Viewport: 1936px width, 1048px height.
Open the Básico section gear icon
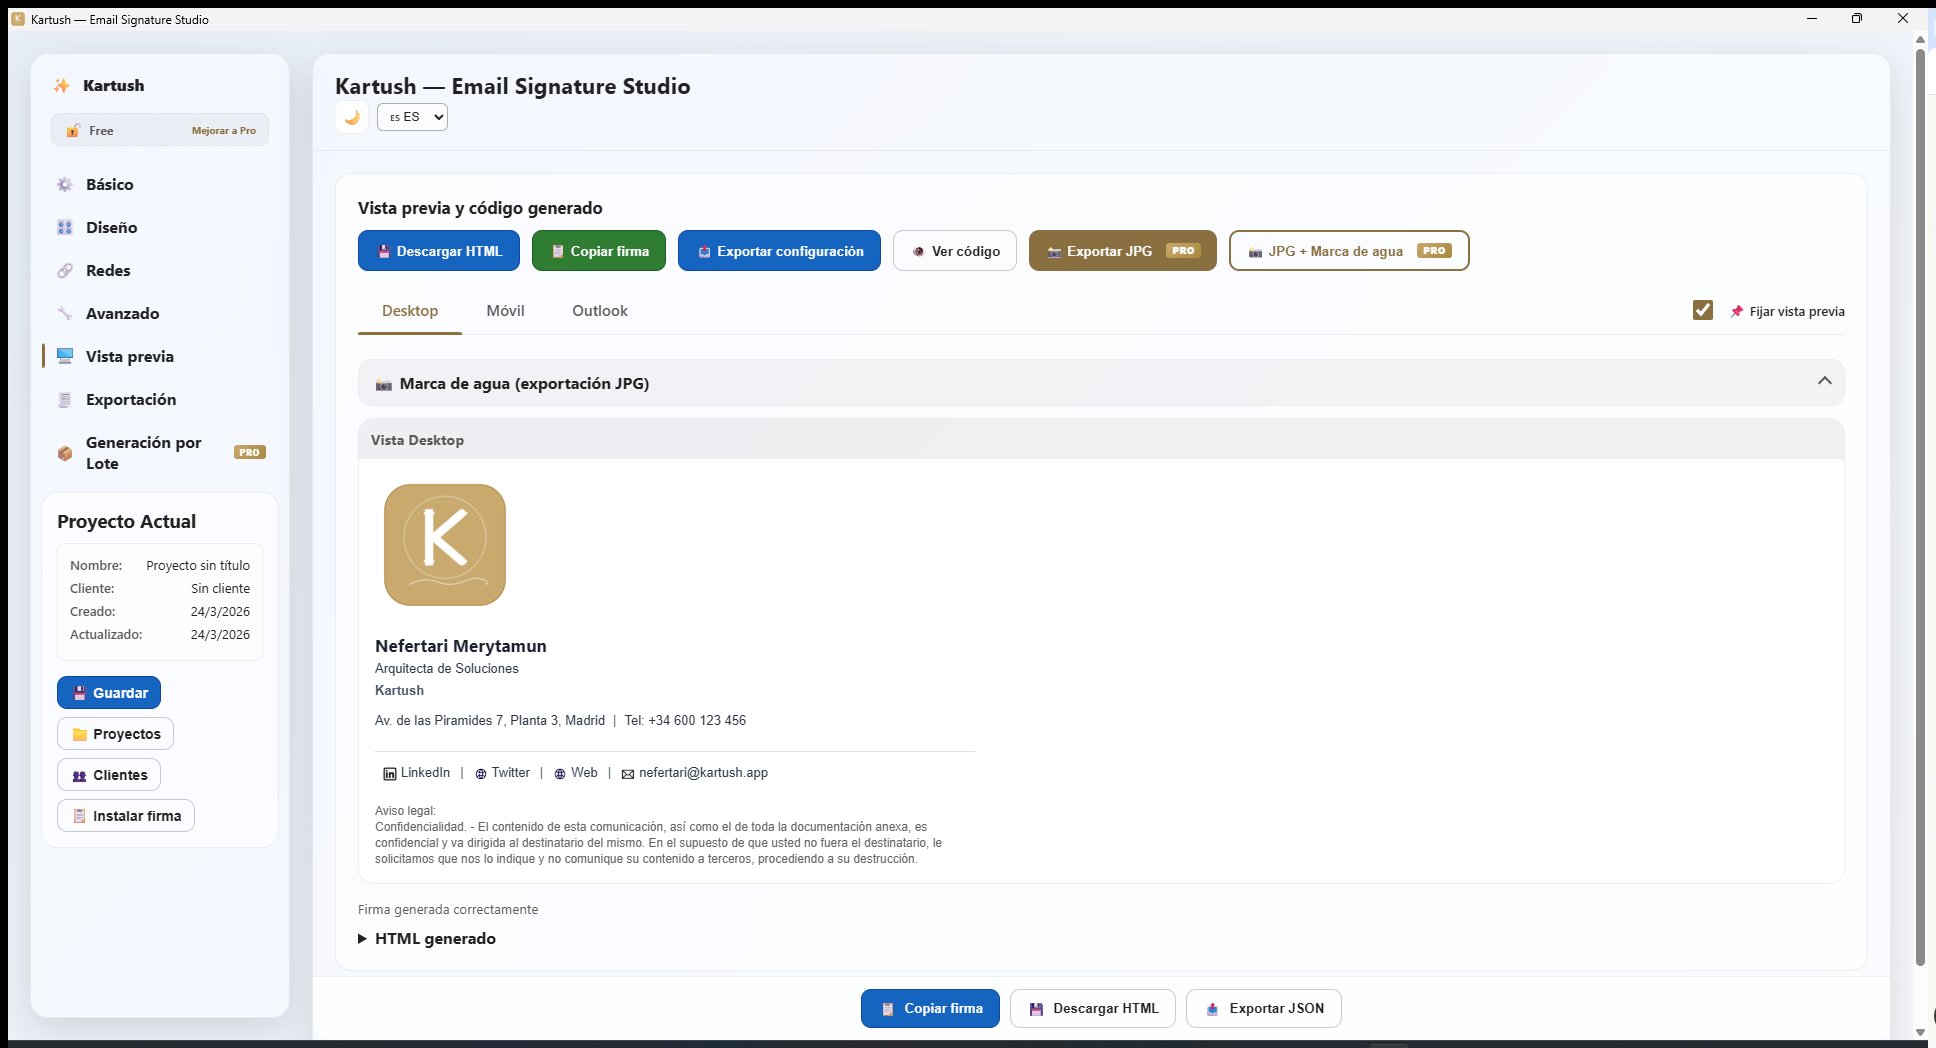point(65,185)
